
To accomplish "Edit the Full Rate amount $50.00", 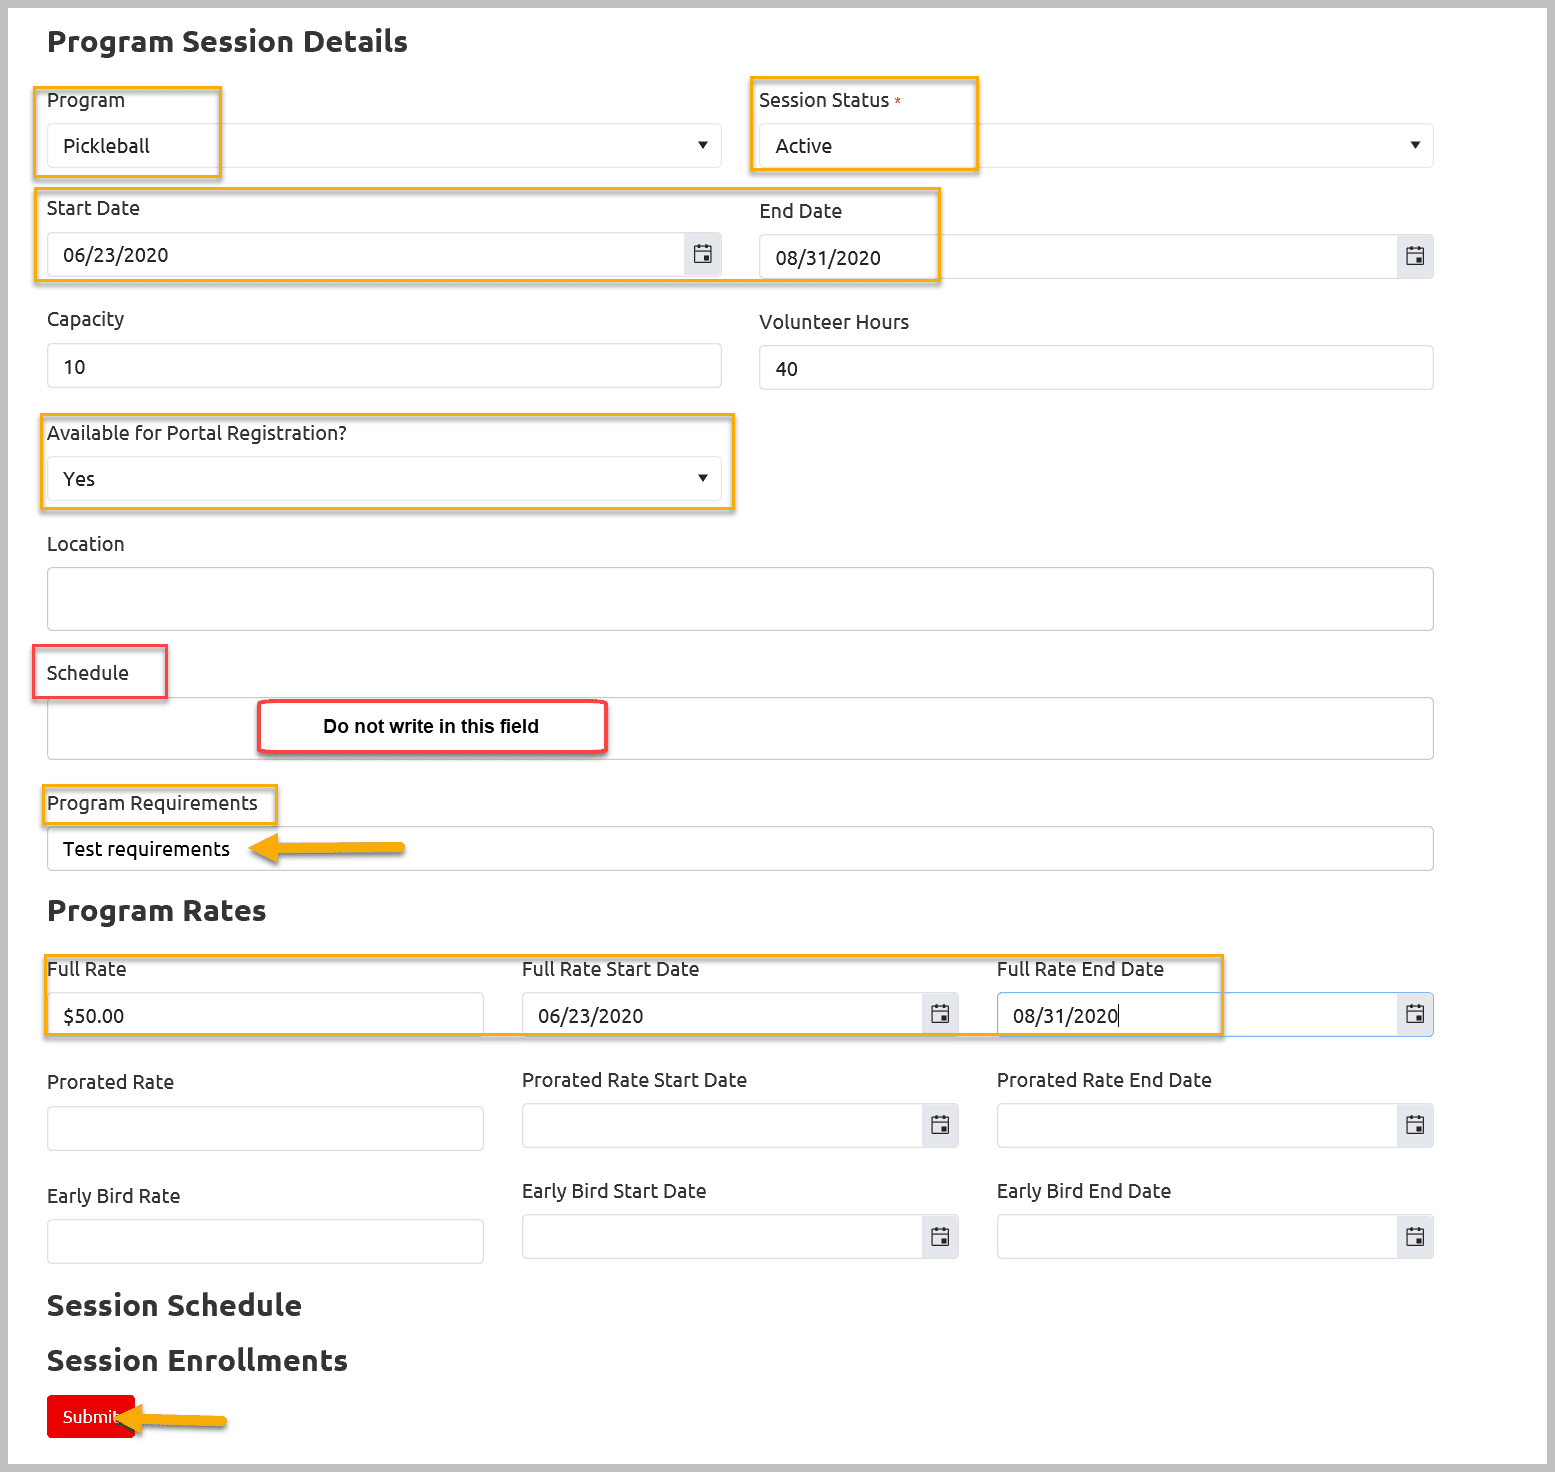I will [265, 1015].
